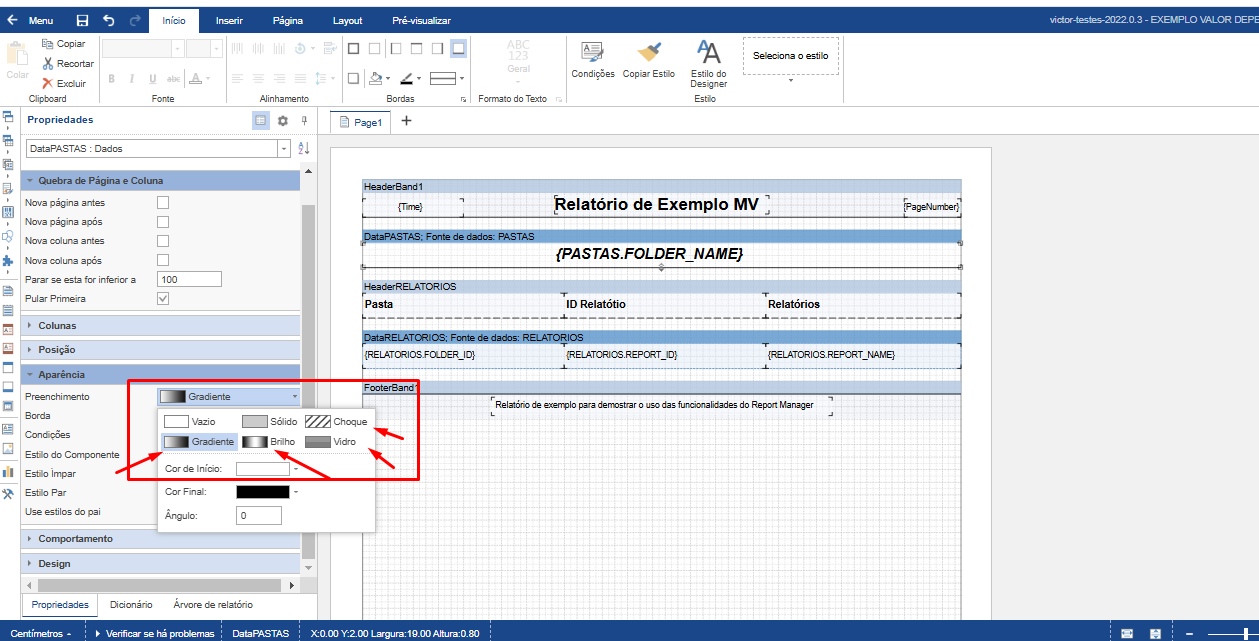Click the properties settings gear icon
Viewport: 1259px width, 641px height.
click(283, 120)
